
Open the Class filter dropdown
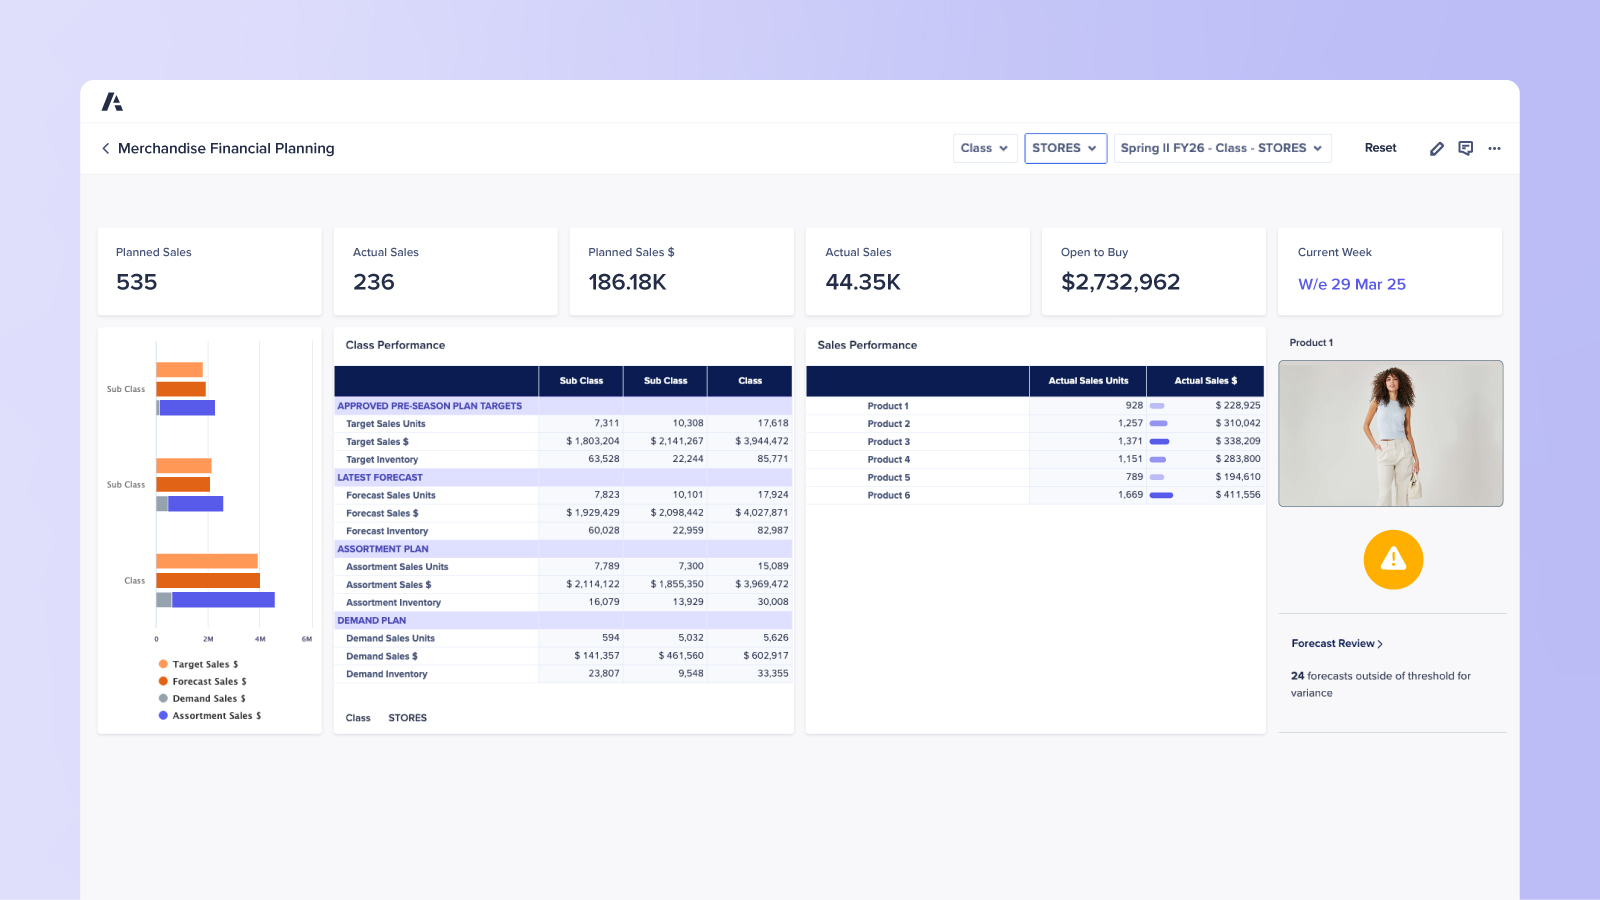(x=984, y=147)
